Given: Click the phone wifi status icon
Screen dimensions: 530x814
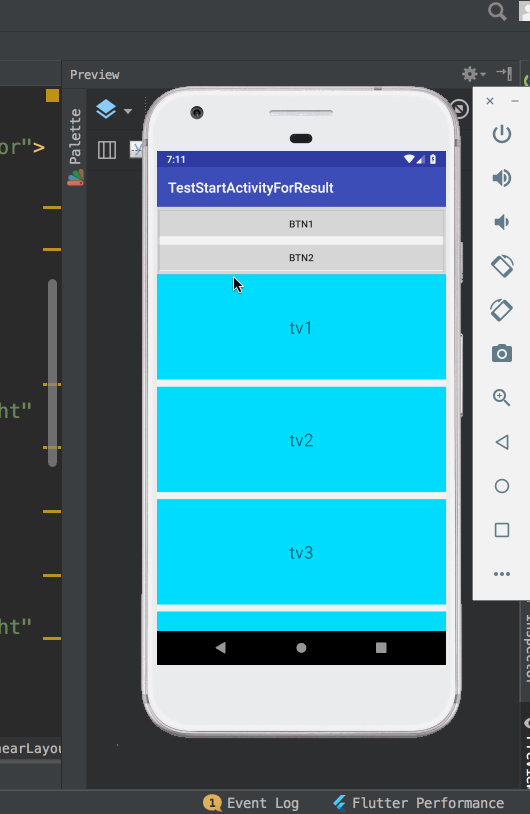Looking at the screenshot, I should point(410,159).
